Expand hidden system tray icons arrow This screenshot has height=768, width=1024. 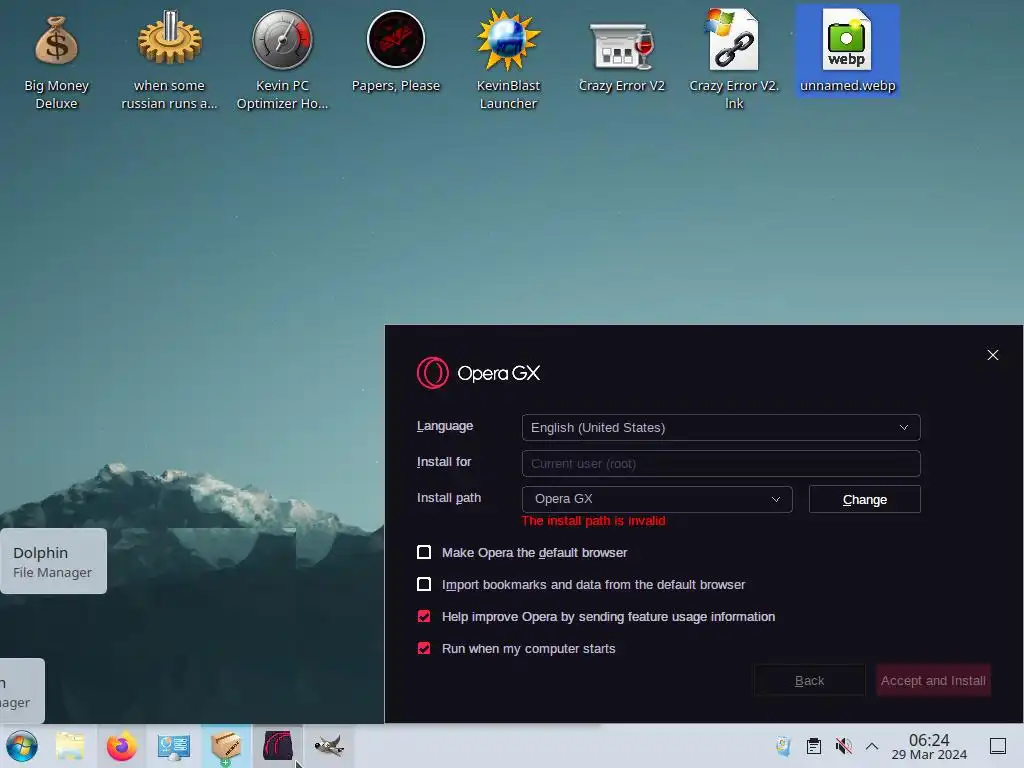point(872,746)
